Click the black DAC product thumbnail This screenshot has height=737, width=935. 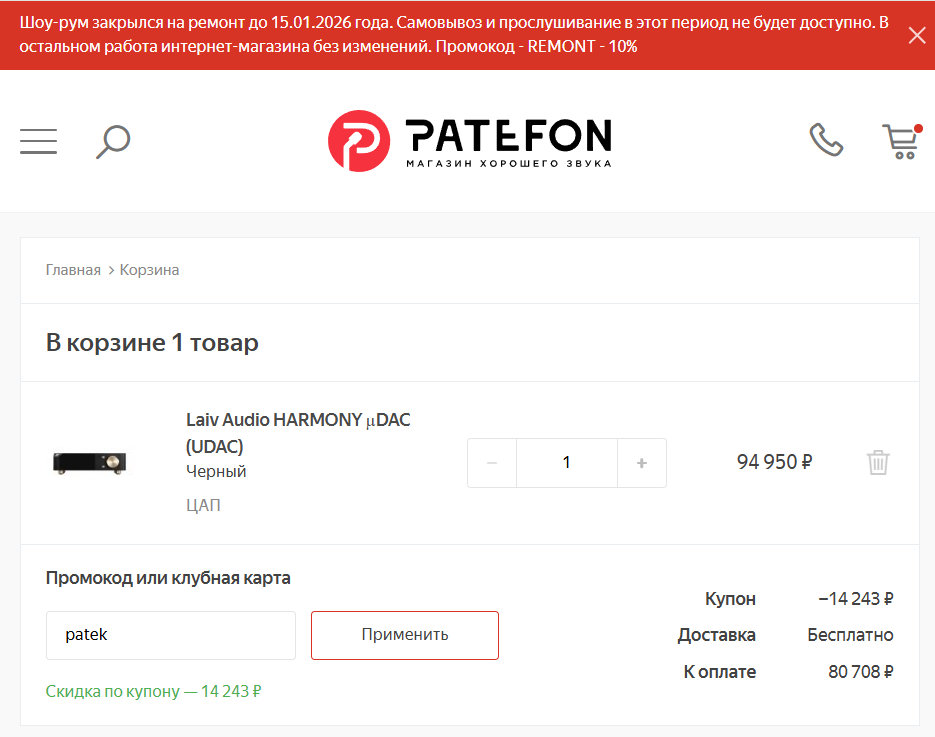90,463
